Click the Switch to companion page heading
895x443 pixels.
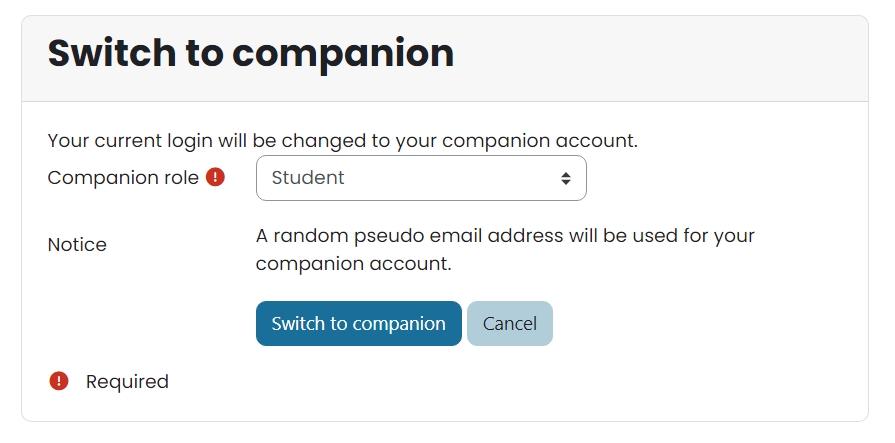click(251, 53)
